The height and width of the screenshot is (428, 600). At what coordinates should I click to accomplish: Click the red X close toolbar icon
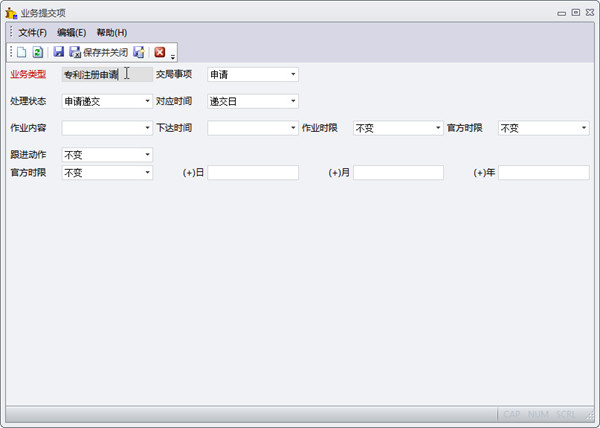pos(160,52)
